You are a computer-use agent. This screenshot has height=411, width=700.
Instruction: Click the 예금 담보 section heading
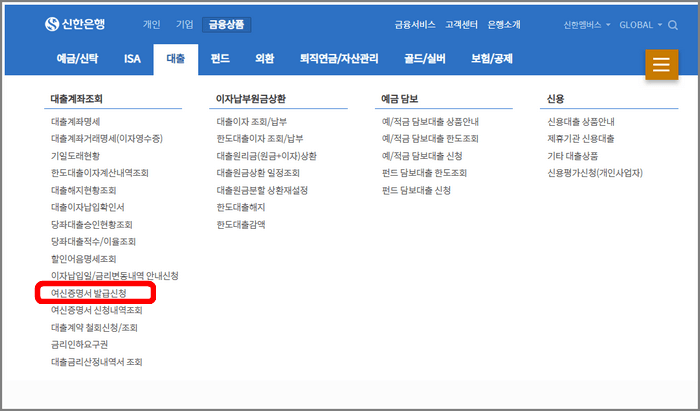pyautogui.click(x=400, y=99)
